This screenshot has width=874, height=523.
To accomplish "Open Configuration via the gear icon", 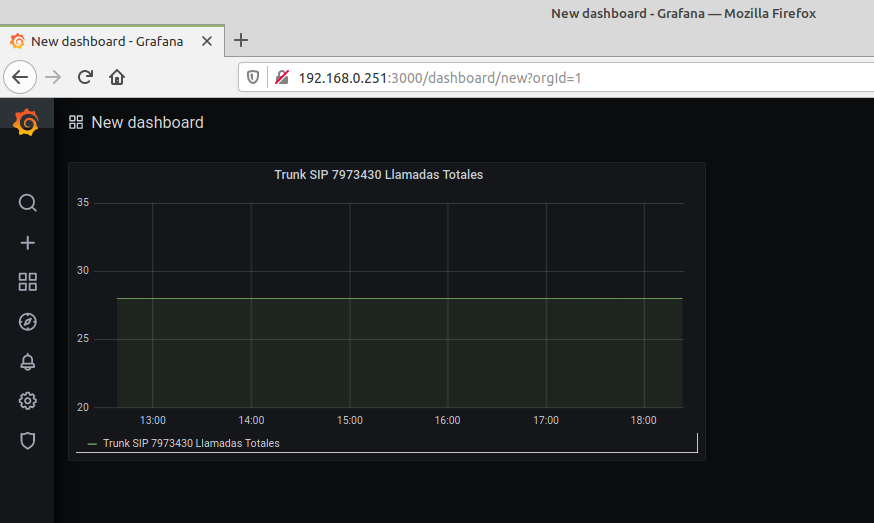I will [28, 401].
